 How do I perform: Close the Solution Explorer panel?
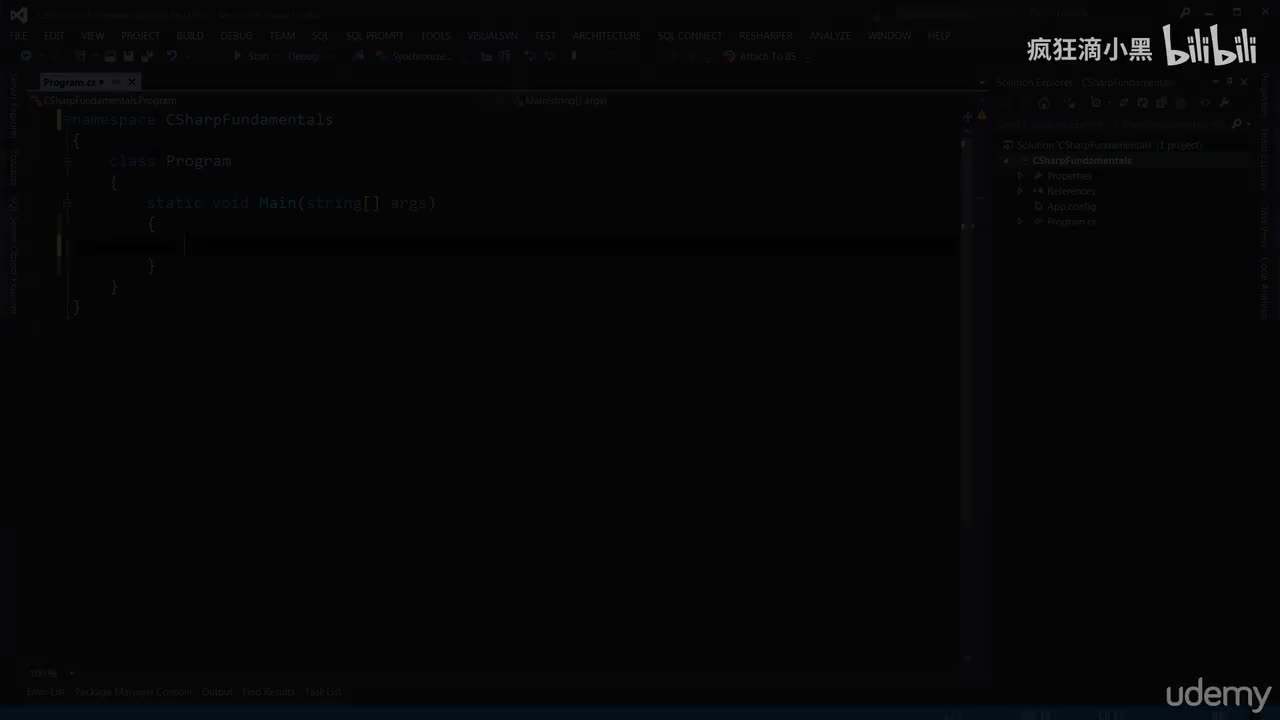1244,82
